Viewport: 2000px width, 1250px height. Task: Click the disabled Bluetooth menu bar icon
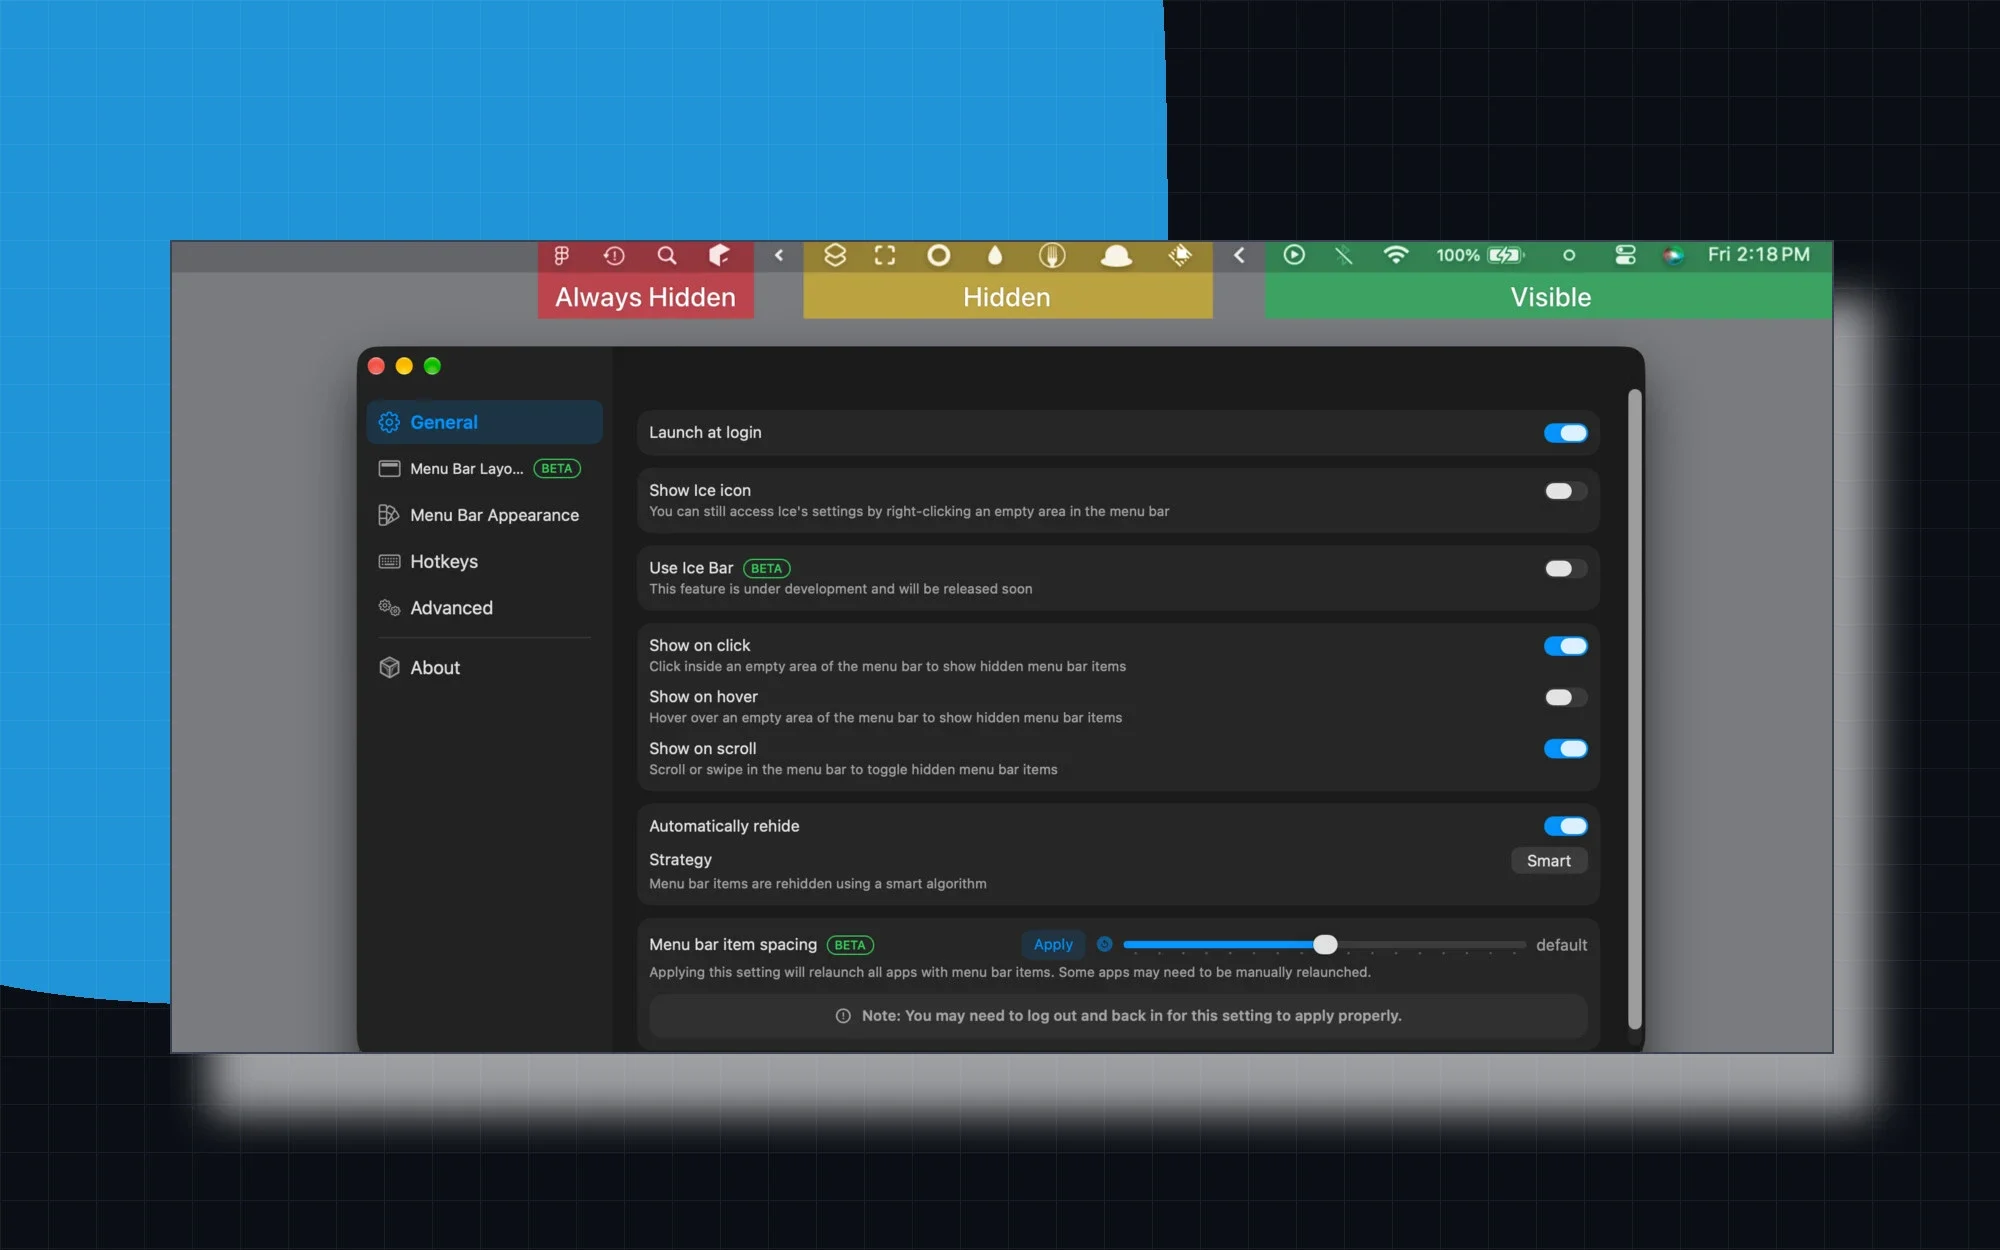[x=1343, y=255]
